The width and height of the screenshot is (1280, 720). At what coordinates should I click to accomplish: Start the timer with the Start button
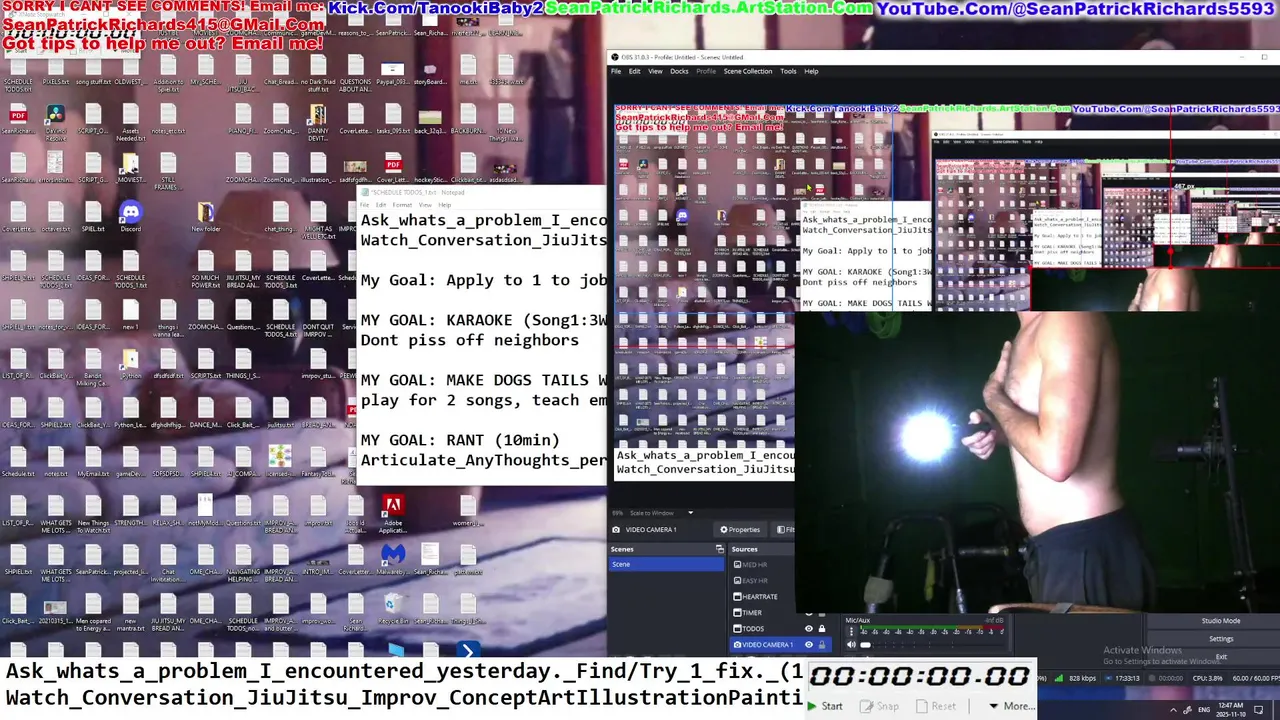[x=825, y=706]
